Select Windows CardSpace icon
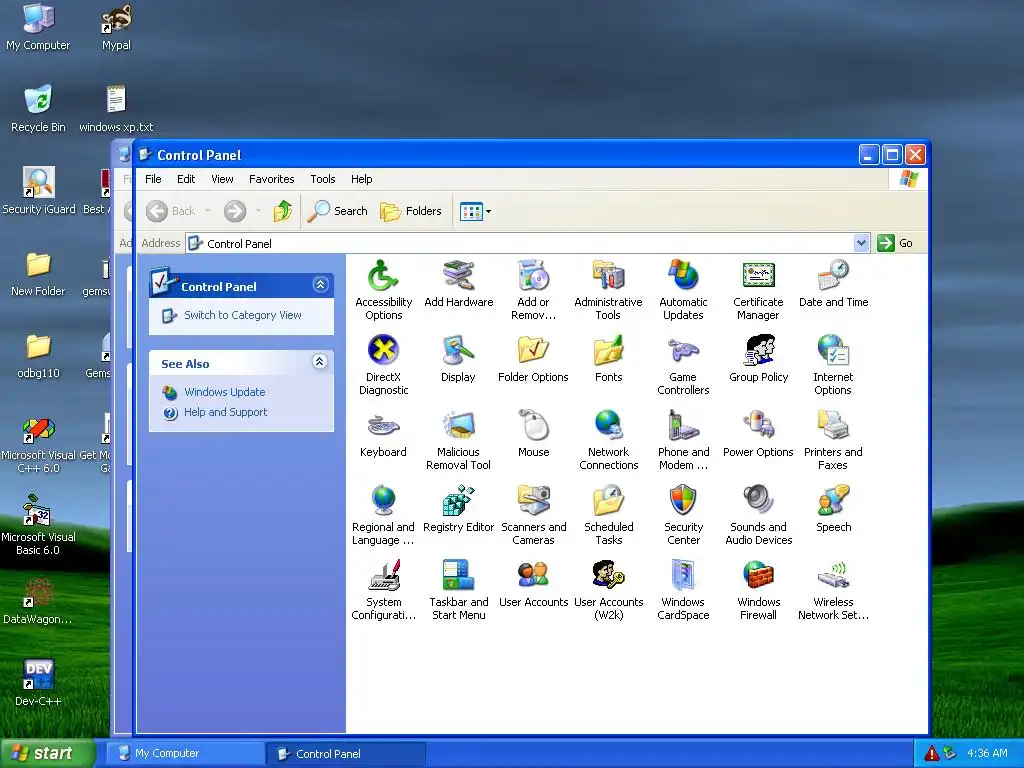 683,576
